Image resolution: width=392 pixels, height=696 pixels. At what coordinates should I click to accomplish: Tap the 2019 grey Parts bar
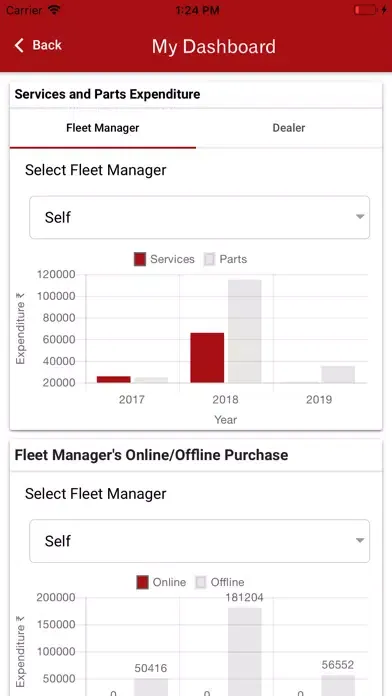tap(338, 374)
